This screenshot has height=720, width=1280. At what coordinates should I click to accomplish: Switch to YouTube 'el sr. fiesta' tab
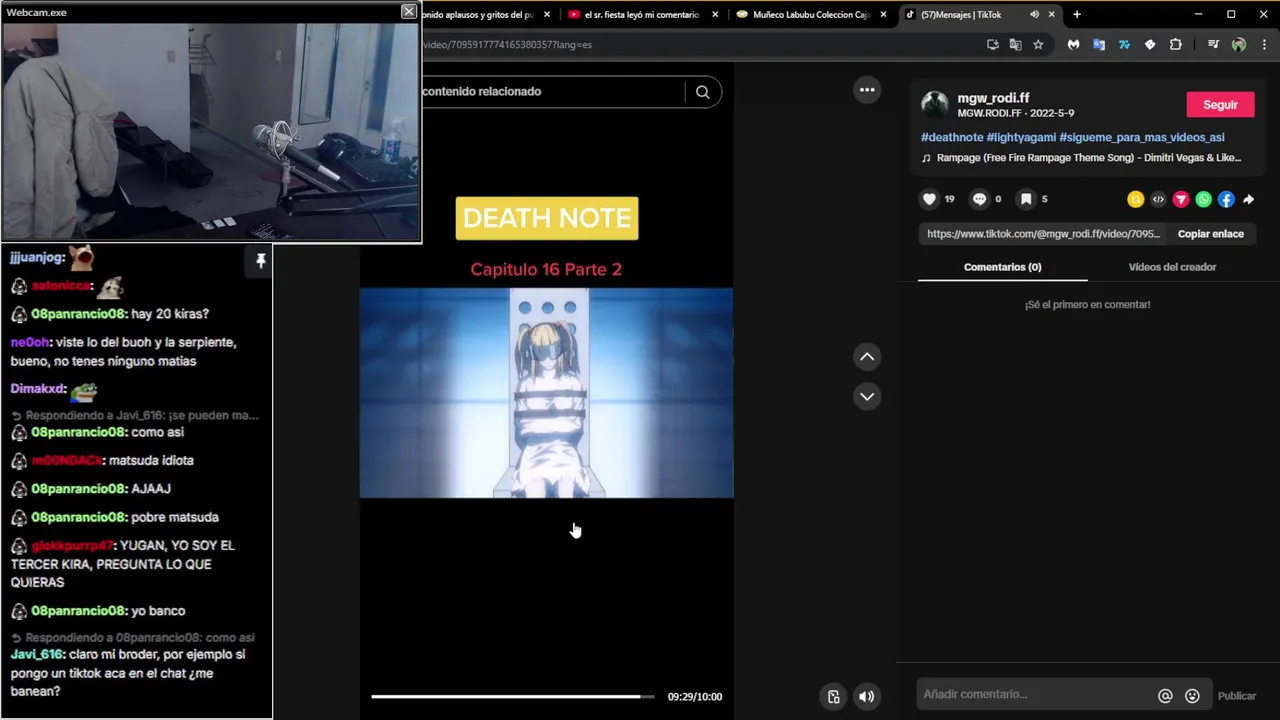pyautogui.click(x=640, y=15)
